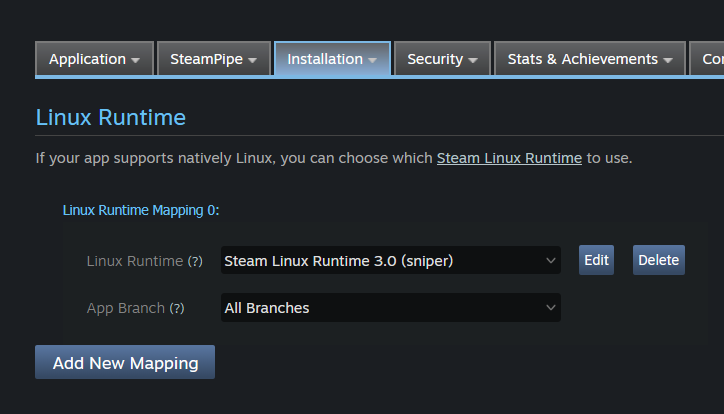Expand the App Branch dropdown
Image resolution: width=724 pixels, height=414 pixels.
point(390,308)
